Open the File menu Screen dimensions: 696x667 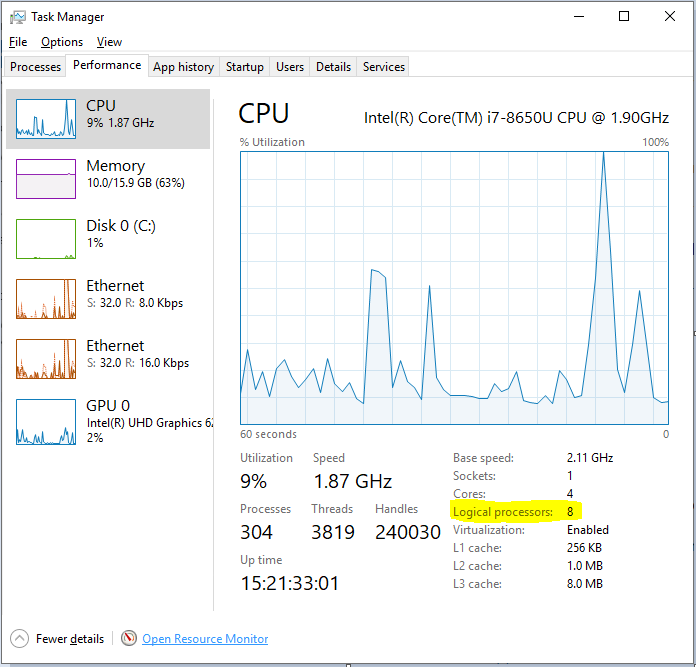coord(18,42)
